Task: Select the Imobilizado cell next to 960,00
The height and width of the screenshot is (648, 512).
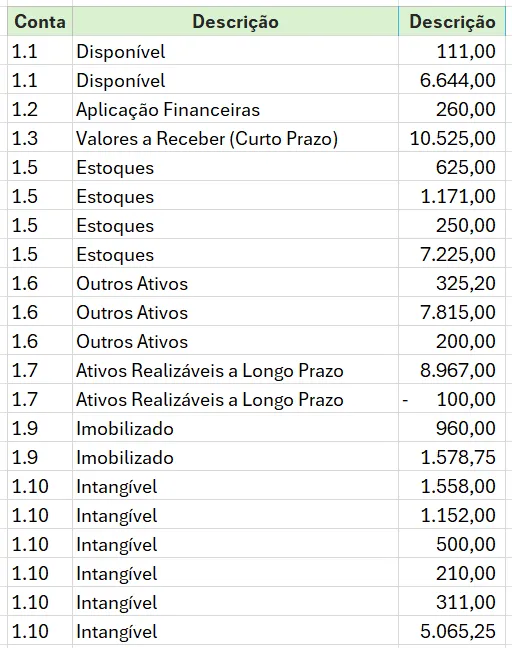Action: click(x=235, y=427)
